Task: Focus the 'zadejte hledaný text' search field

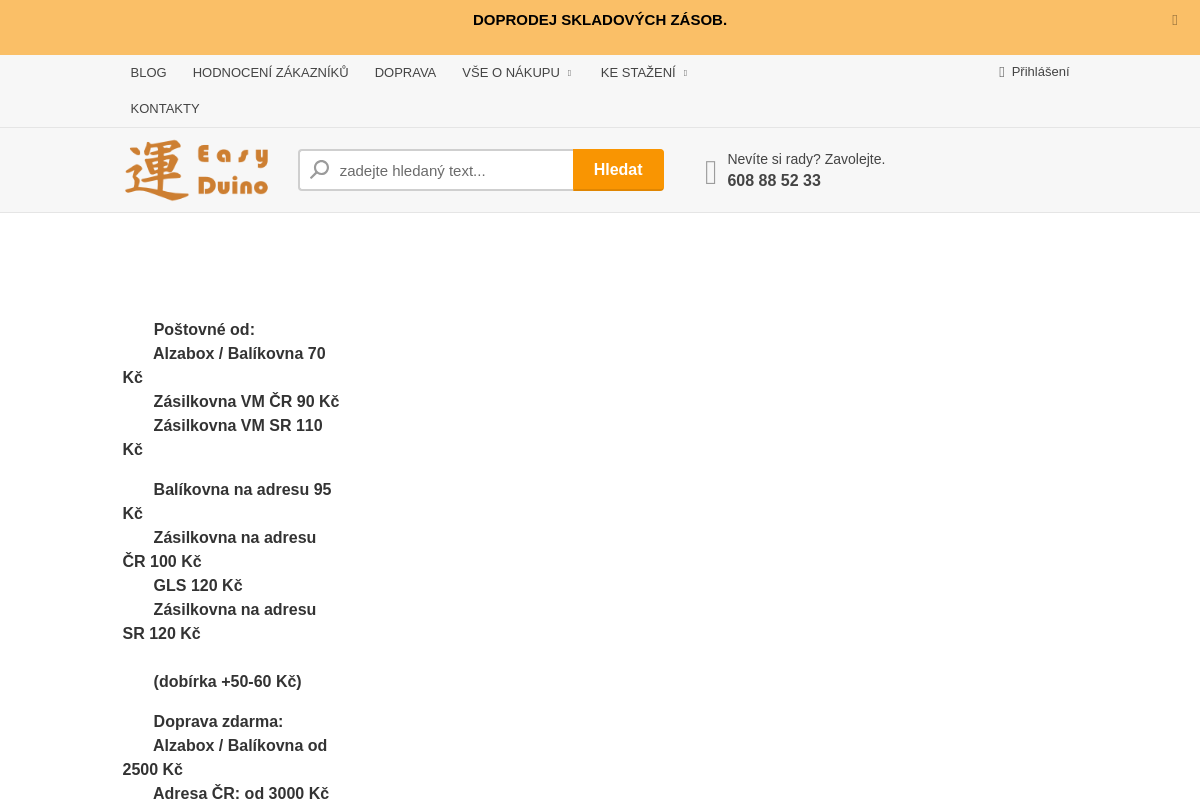Action: click(450, 170)
